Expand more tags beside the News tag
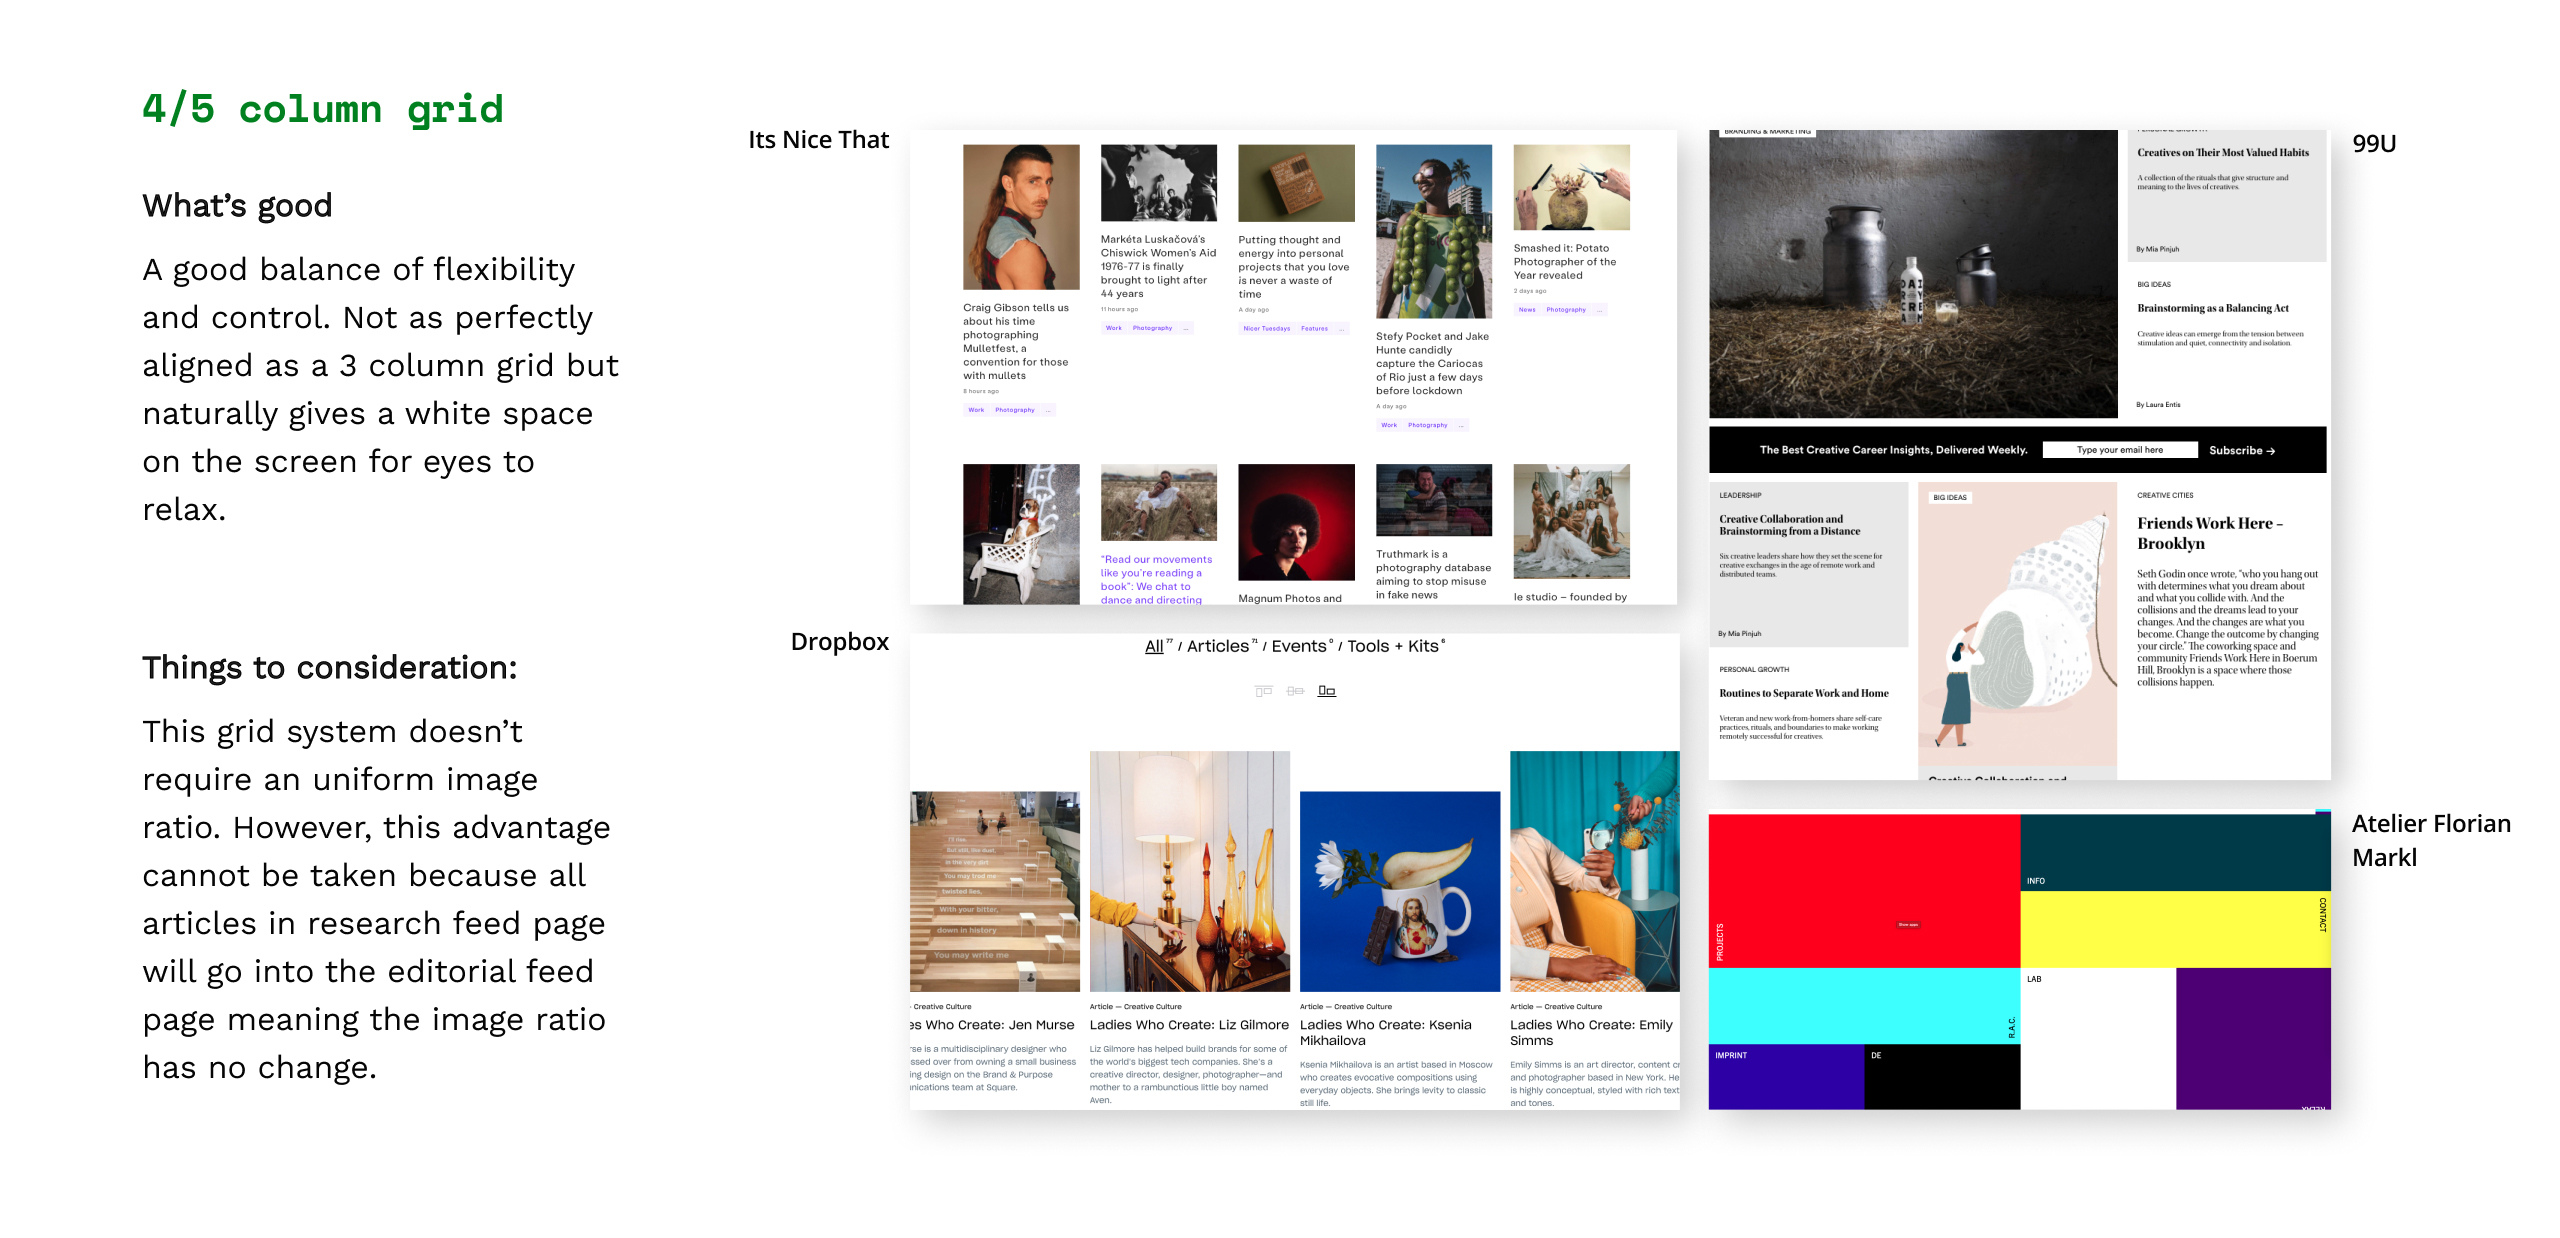Image resolution: width=2560 pixels, height=1238 pixels. click(1600, 310)
